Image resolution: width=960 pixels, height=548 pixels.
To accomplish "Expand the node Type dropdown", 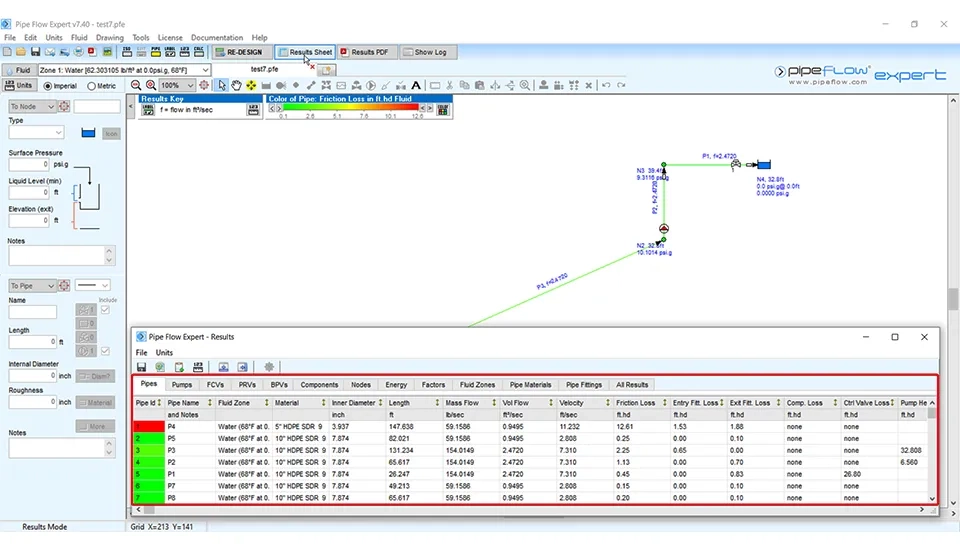I will coord(59,132).
